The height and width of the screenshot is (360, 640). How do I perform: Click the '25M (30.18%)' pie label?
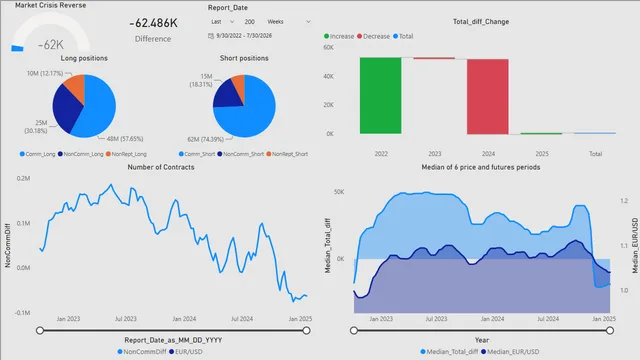click(x=36, y=127)
